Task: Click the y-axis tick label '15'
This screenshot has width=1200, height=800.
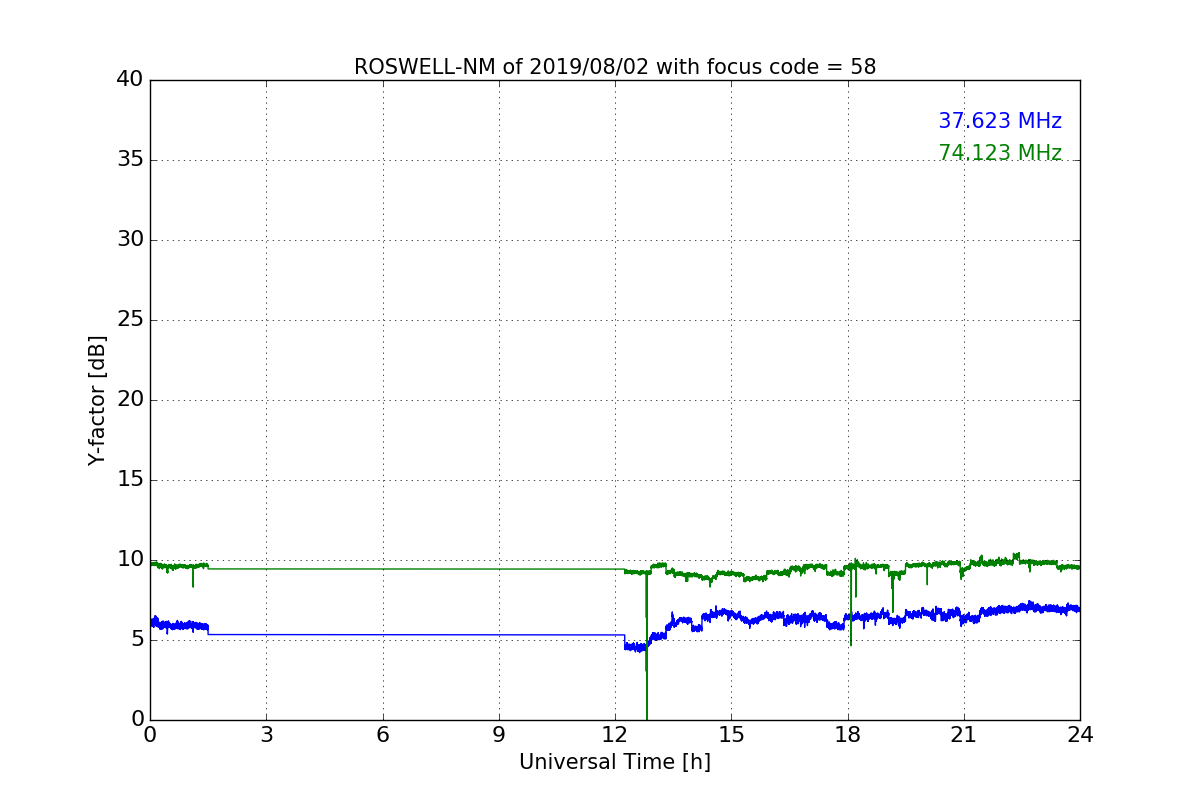Action: point(130,479)
